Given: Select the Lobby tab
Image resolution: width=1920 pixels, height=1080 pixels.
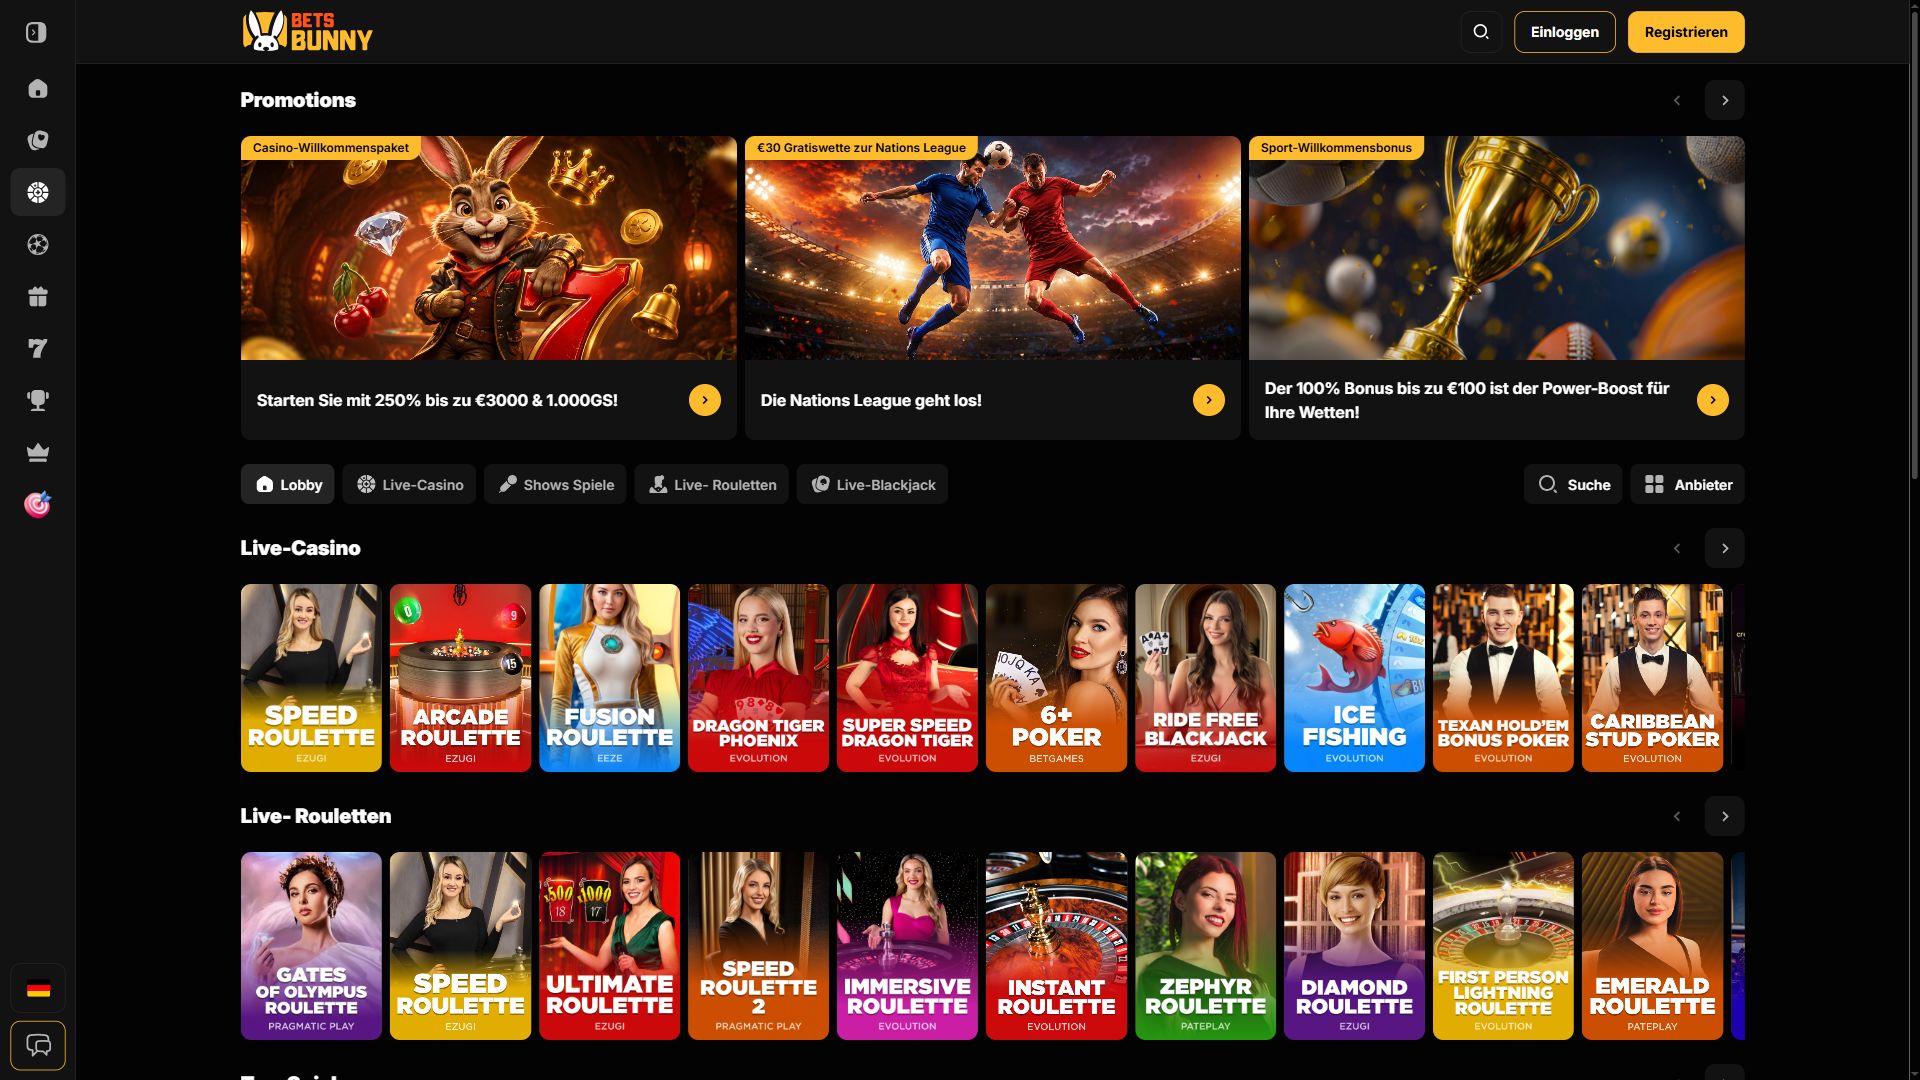Looking at the screenshot, I should [x=288, y=484].
